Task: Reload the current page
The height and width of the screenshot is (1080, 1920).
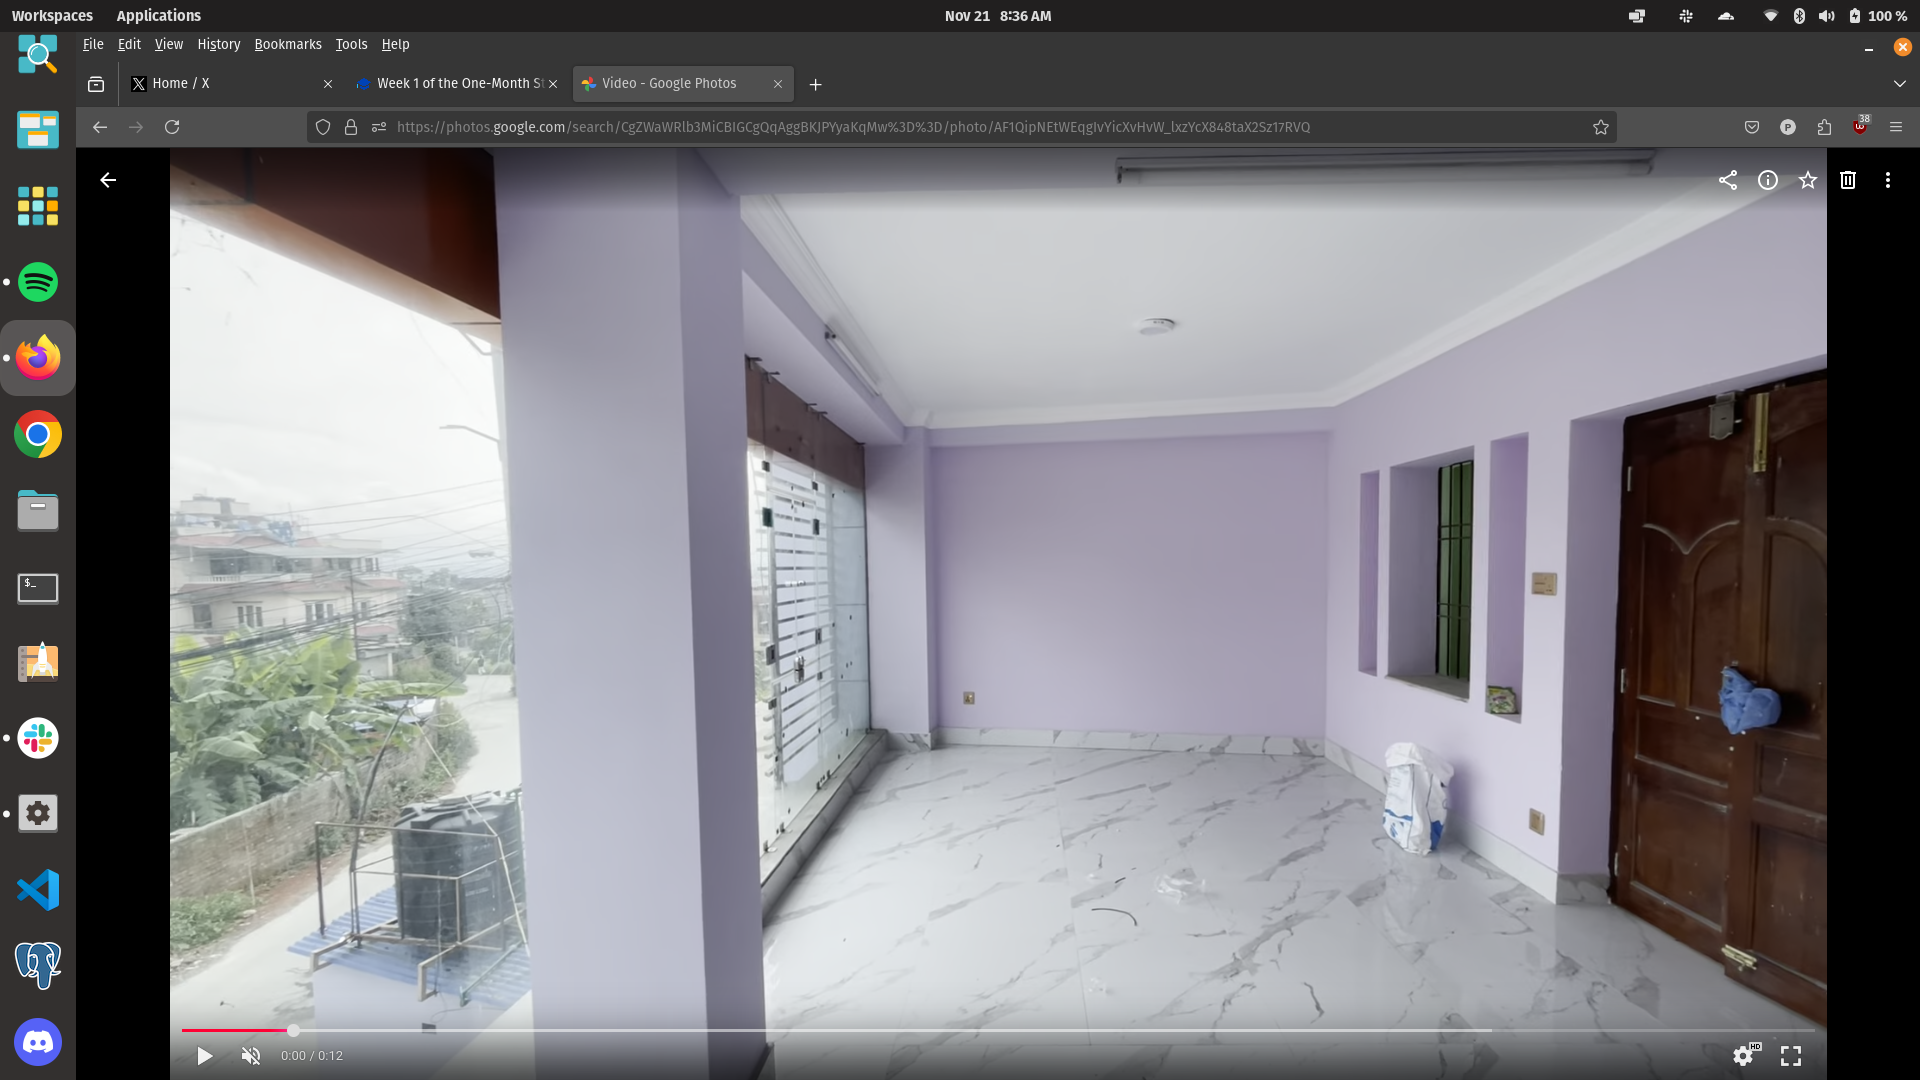Action: 172,127
